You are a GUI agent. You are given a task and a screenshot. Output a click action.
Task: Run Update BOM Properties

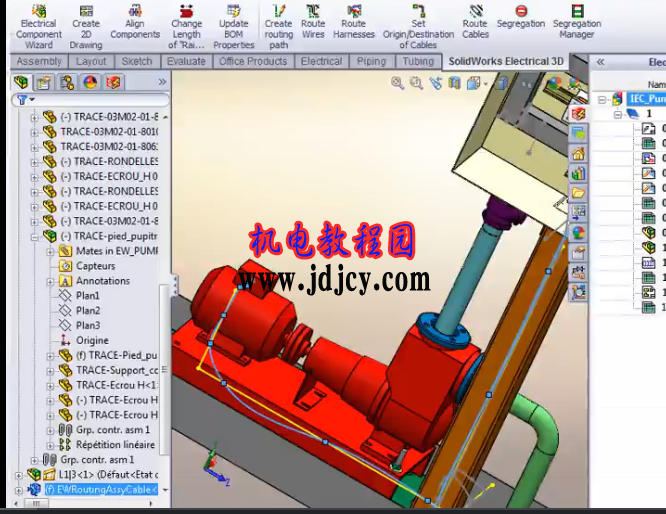click(x=234, y=26)
